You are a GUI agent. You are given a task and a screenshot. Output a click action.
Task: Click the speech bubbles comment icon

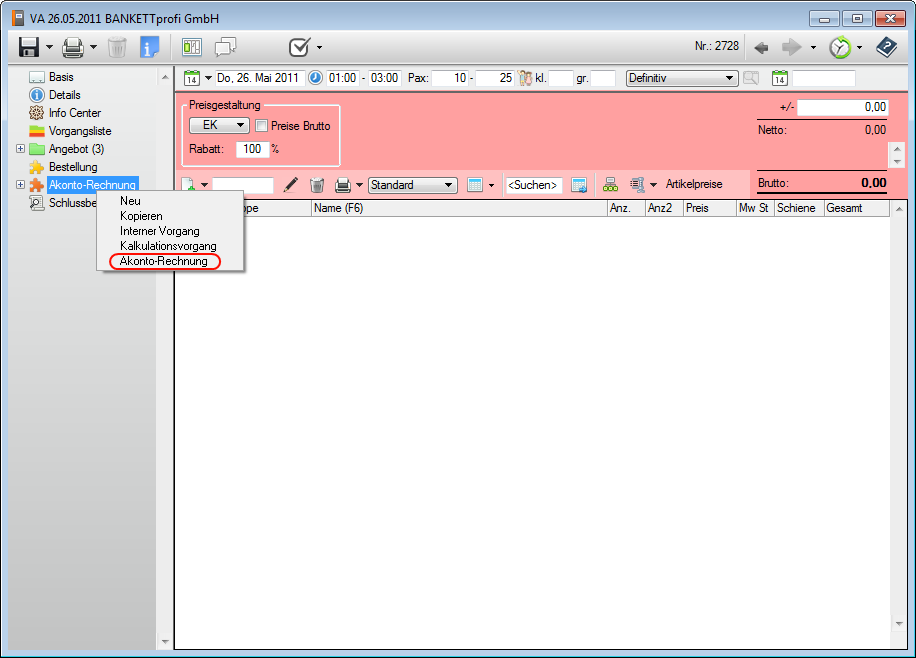226,47
